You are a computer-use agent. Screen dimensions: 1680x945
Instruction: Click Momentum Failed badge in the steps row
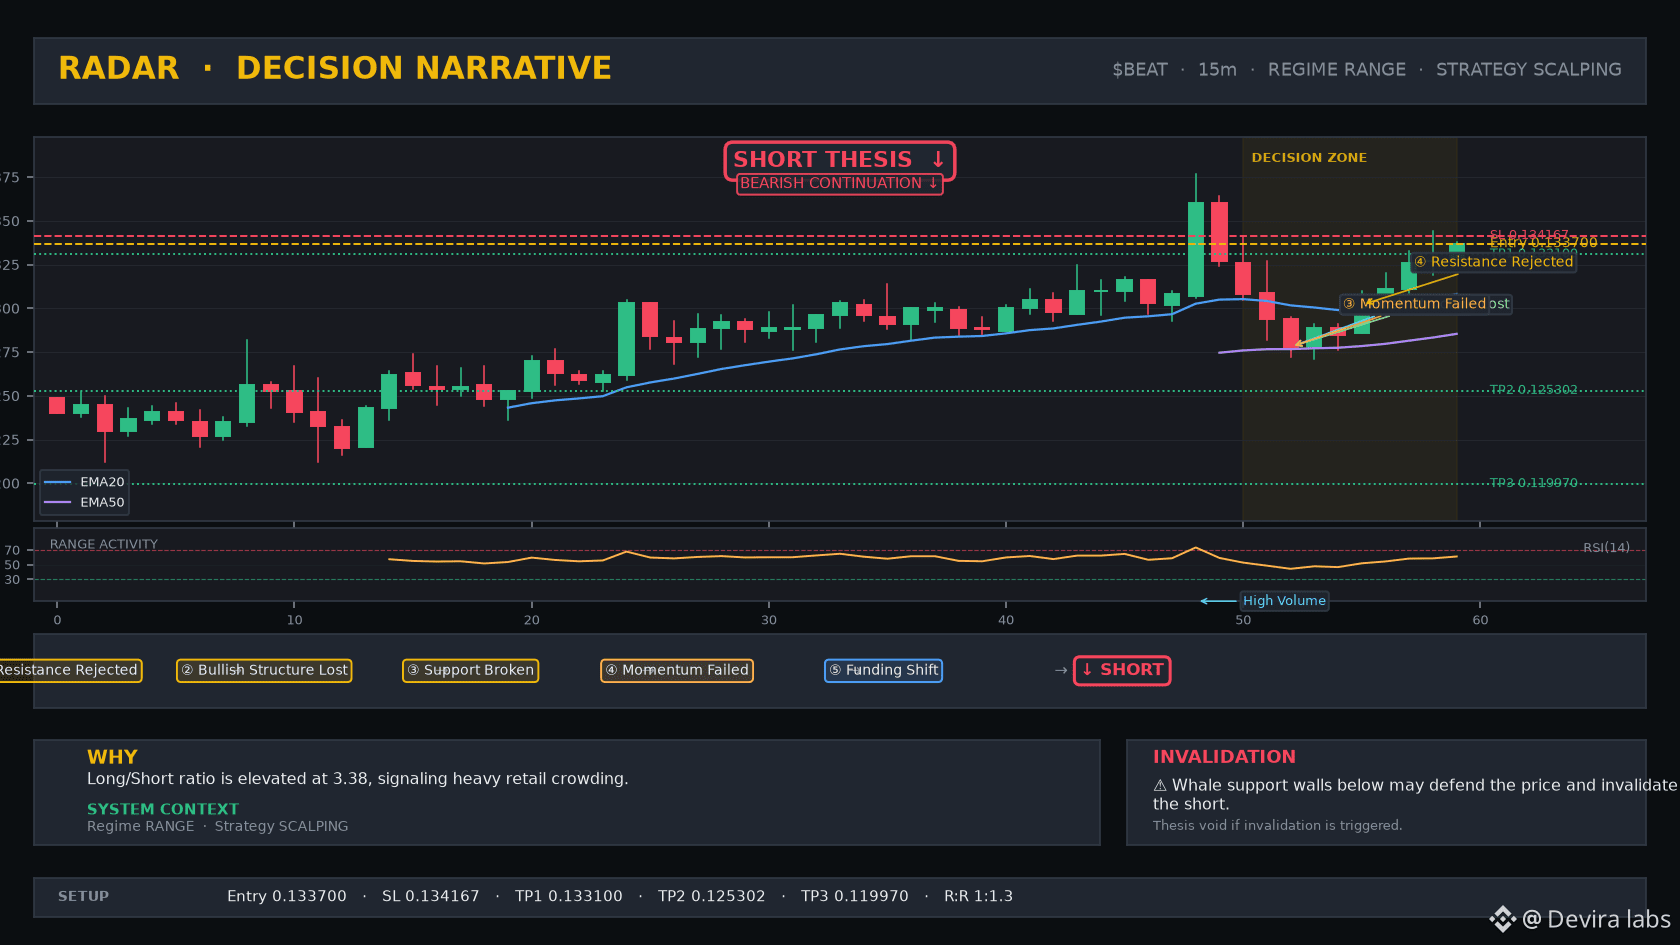677,670
